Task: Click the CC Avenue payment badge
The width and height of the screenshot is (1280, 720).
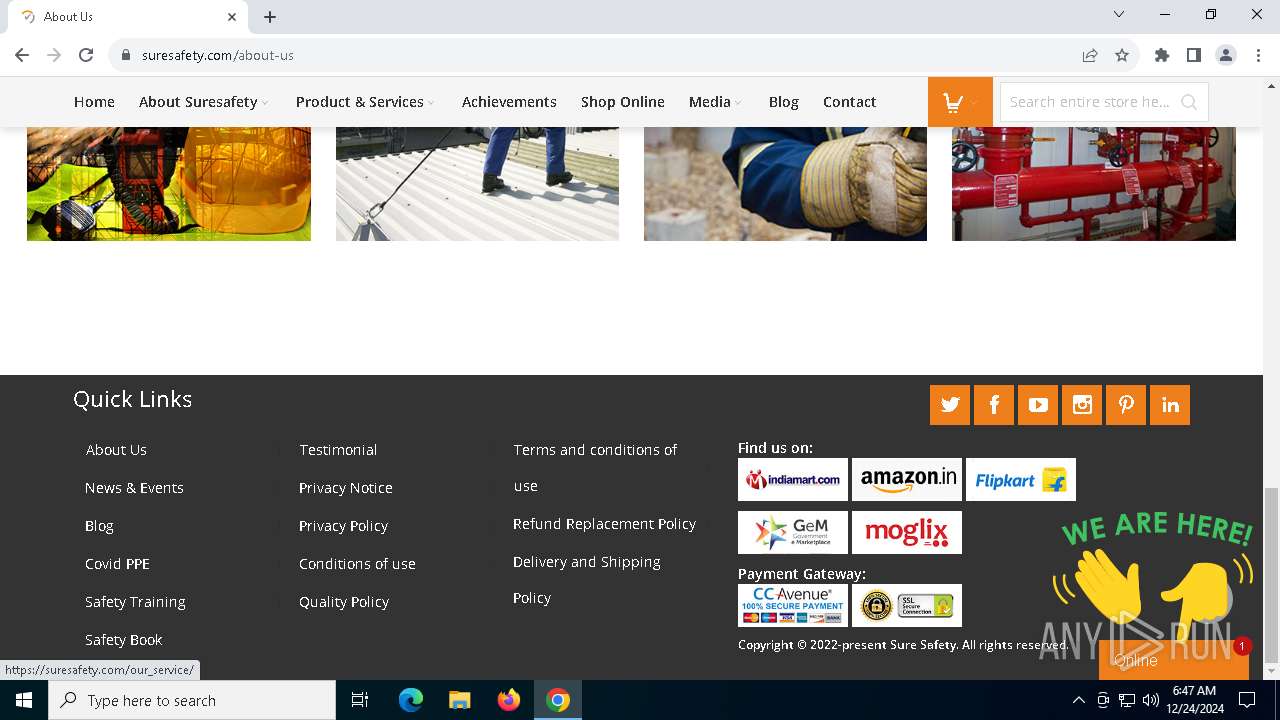Action: coord(793,605)
